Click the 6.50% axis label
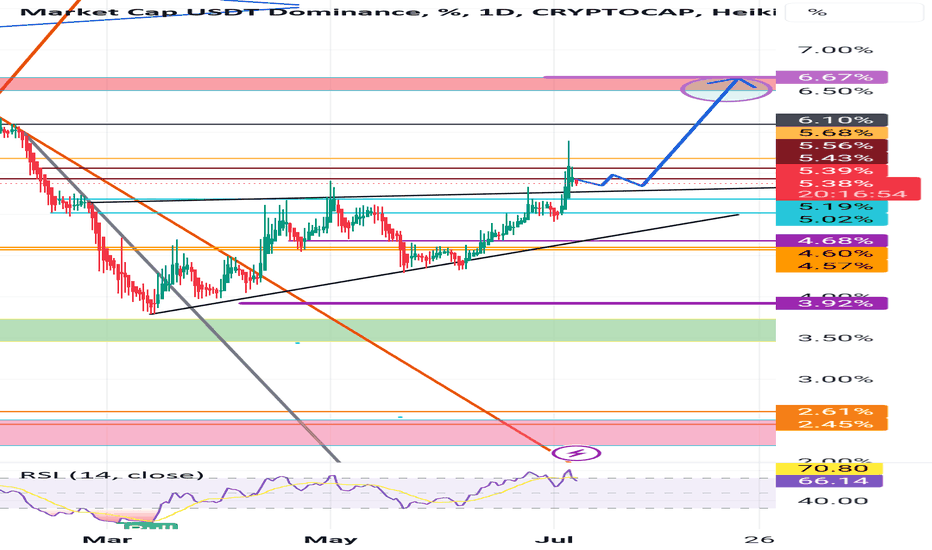Image resolution: width=932 pixels, height=550 pixels. (x=835, y=91)
